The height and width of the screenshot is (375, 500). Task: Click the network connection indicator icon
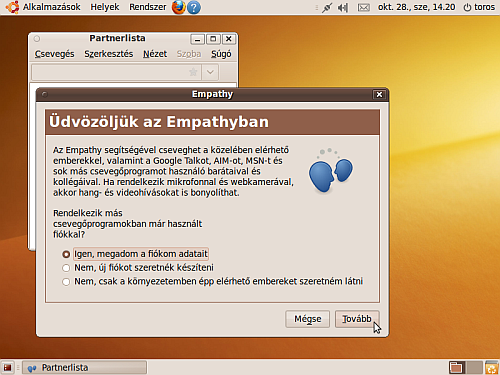pos(327,7)
